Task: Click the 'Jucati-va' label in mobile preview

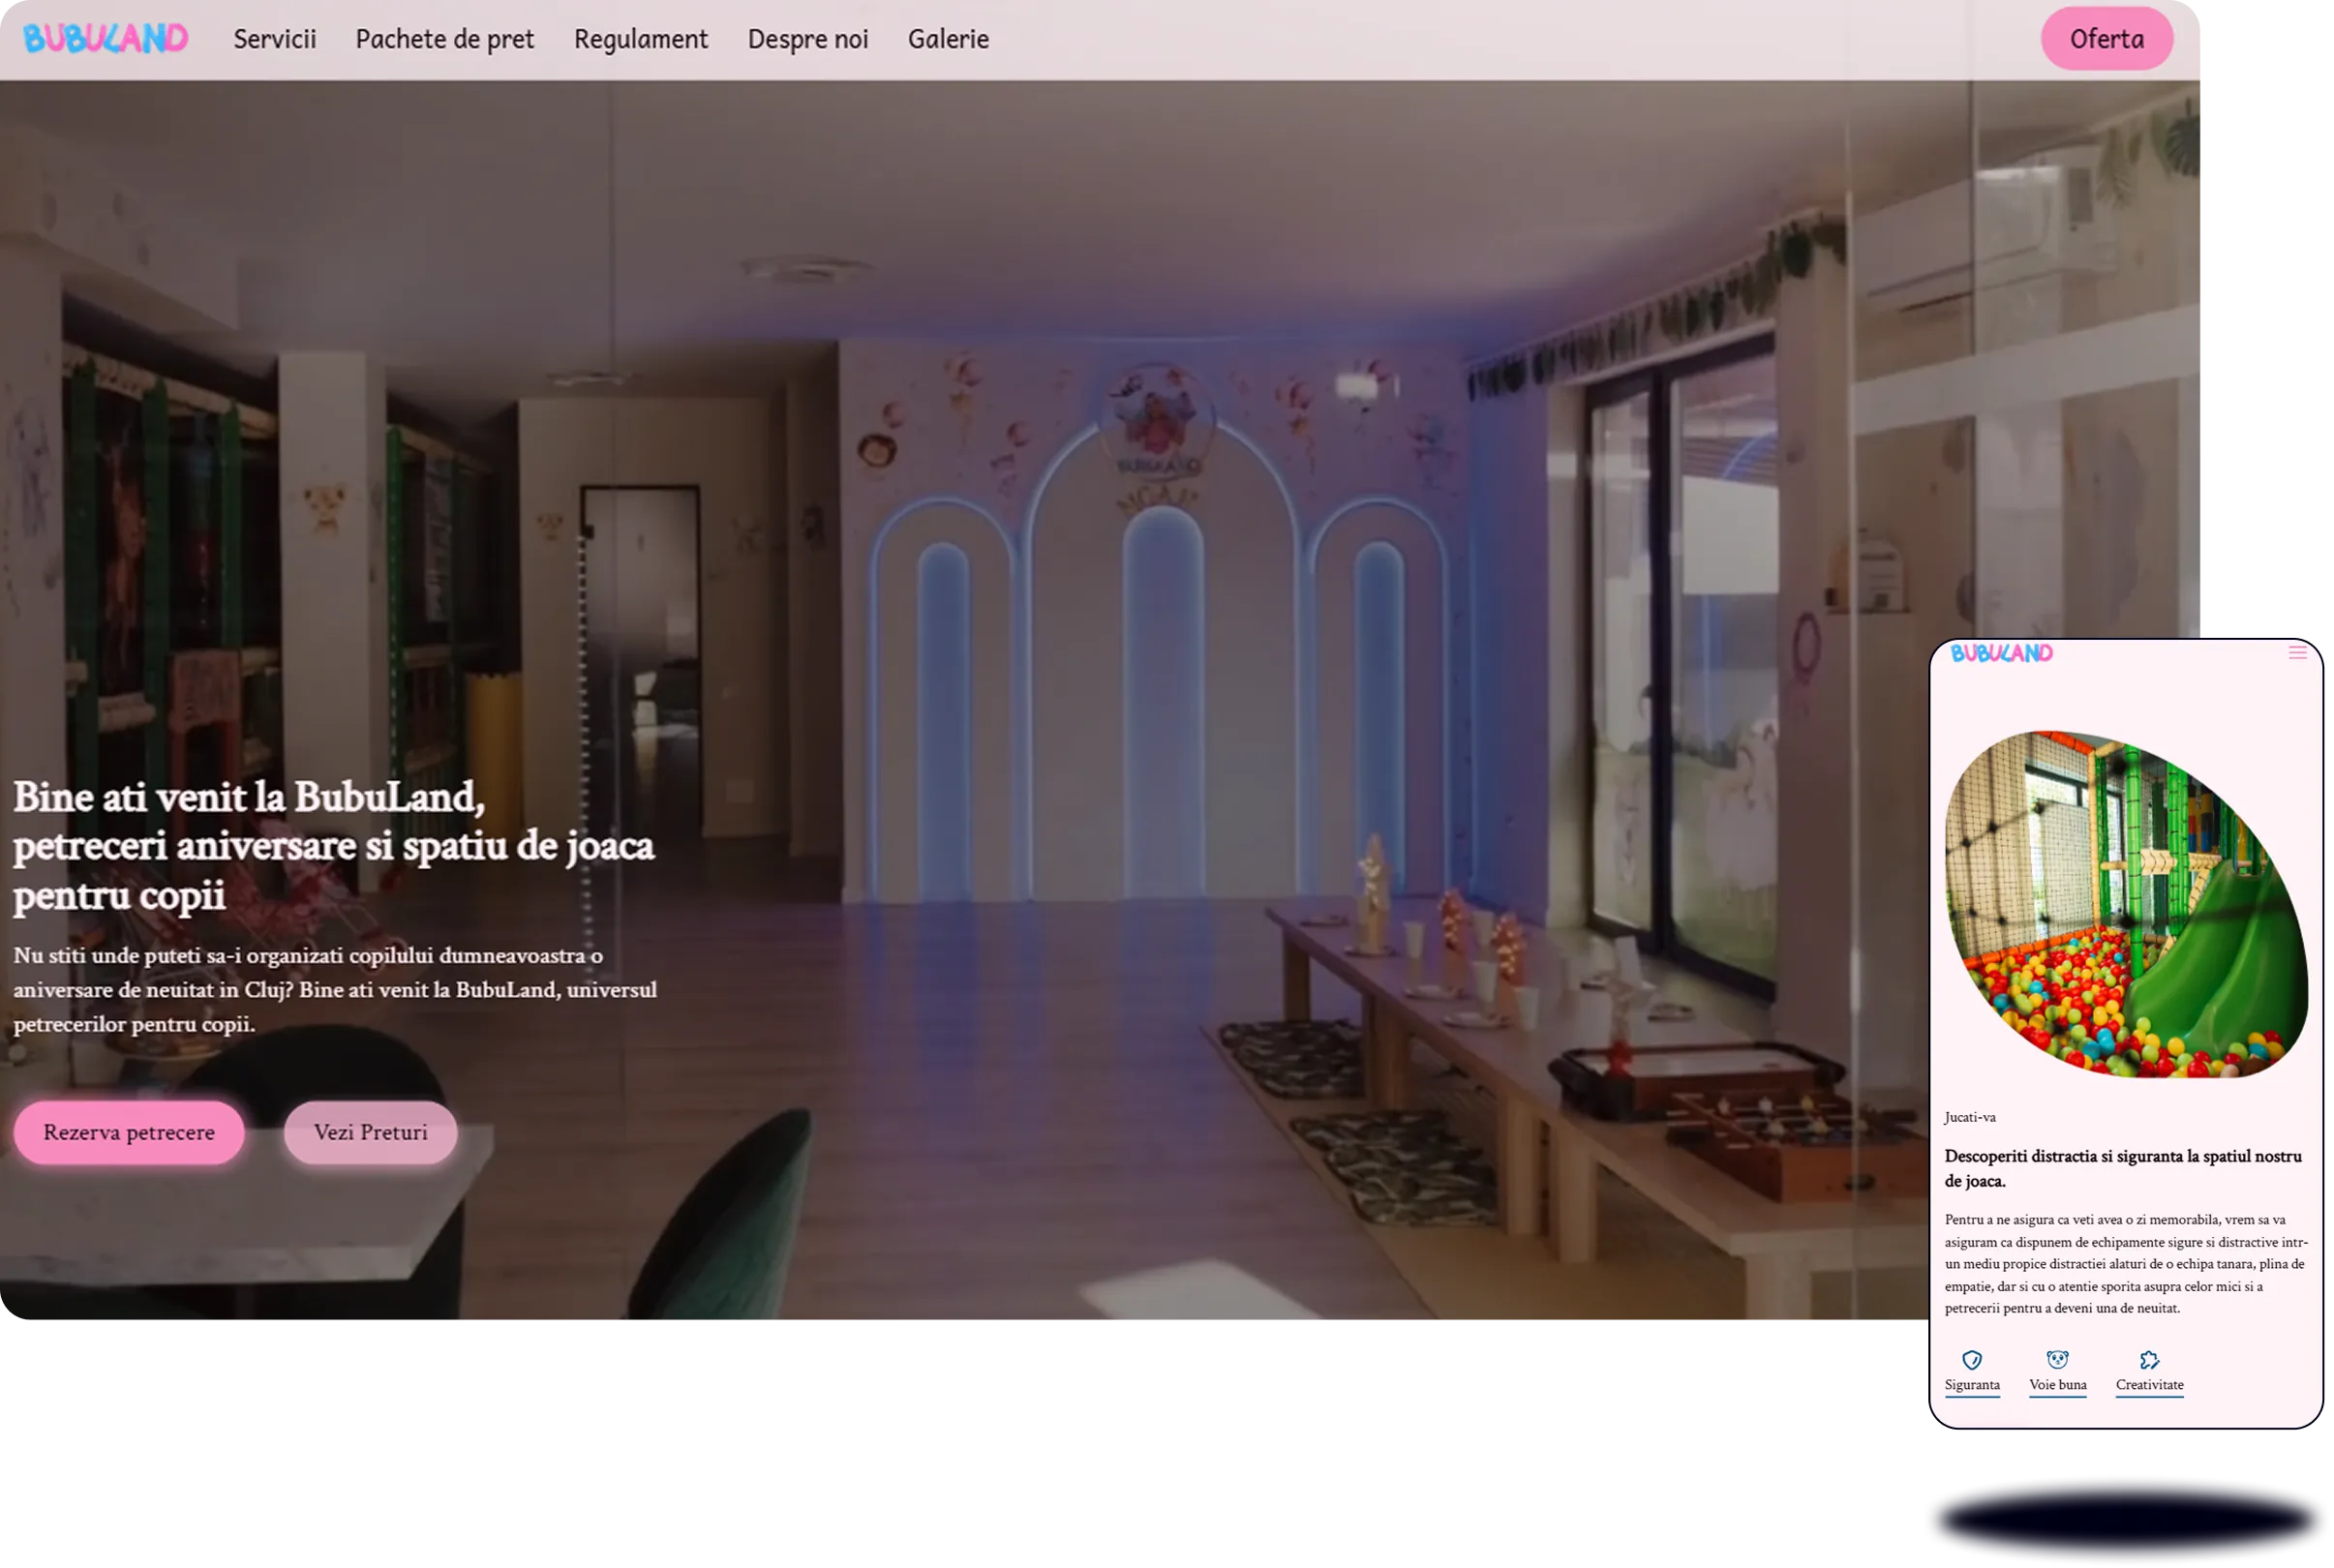Action: [x=1970, y=1117]
